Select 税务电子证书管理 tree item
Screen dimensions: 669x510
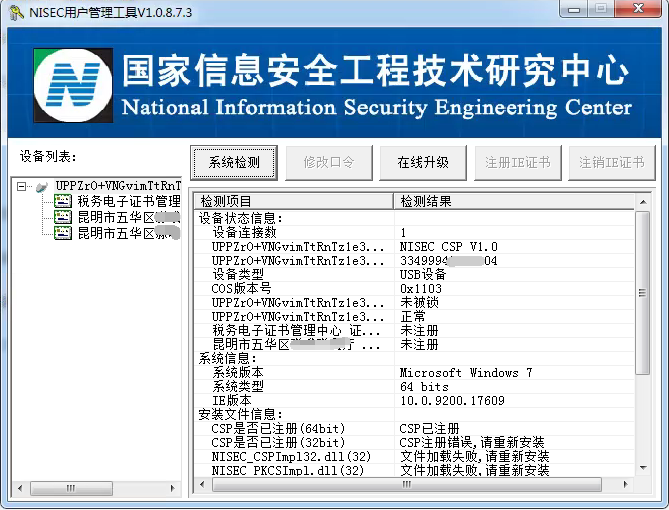(129, 201)
